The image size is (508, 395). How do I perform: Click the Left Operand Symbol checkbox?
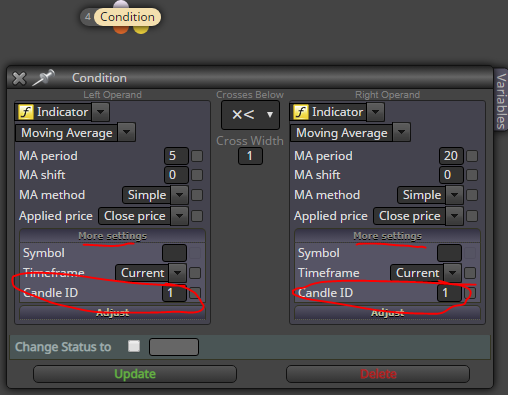(x=195, y=253)
